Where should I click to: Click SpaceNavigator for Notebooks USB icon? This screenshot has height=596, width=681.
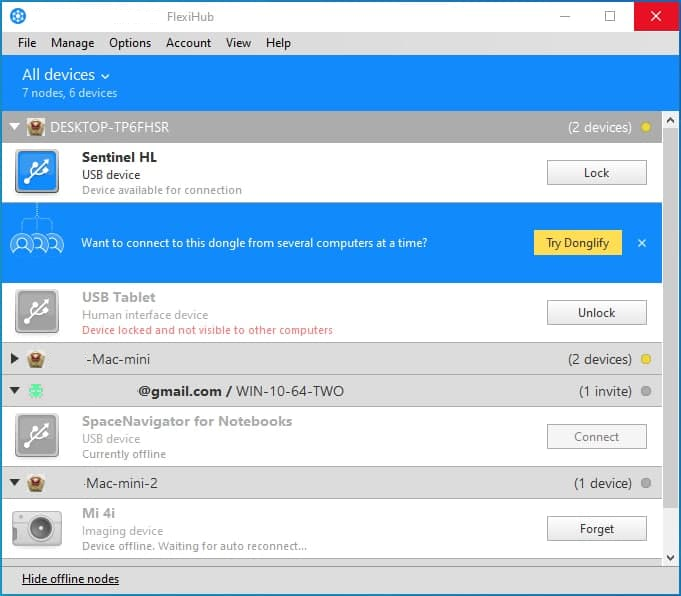[37, 435]
